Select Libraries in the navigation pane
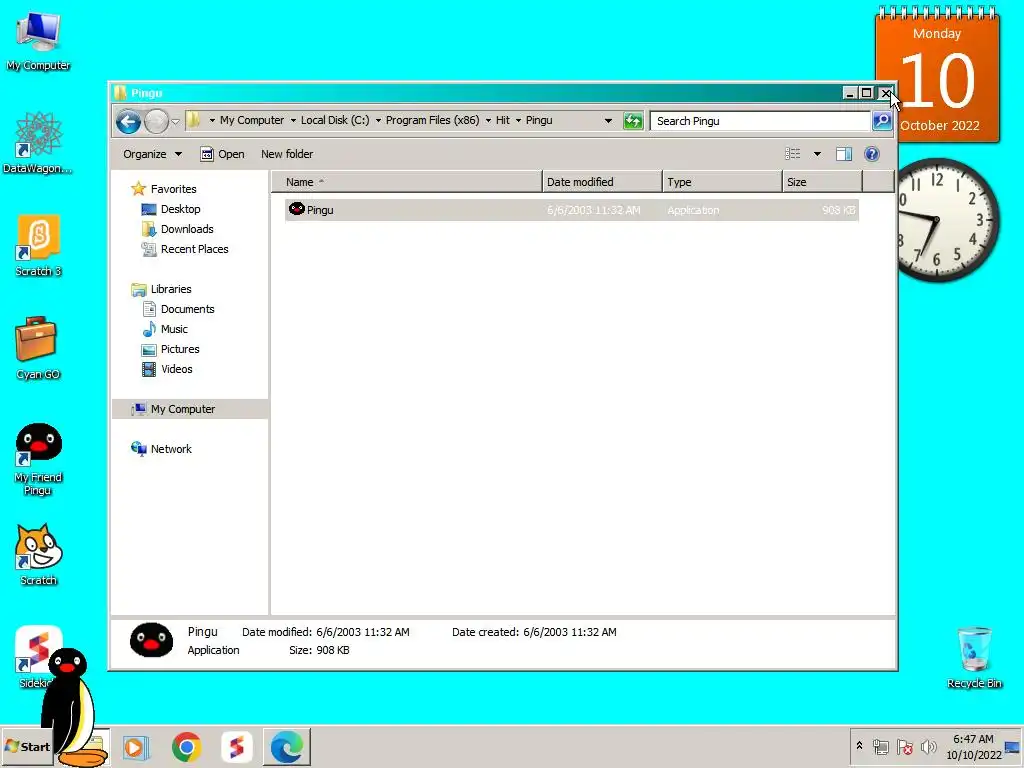The image size is (1024, 768). pyautogui.click(x=161, y=289)
